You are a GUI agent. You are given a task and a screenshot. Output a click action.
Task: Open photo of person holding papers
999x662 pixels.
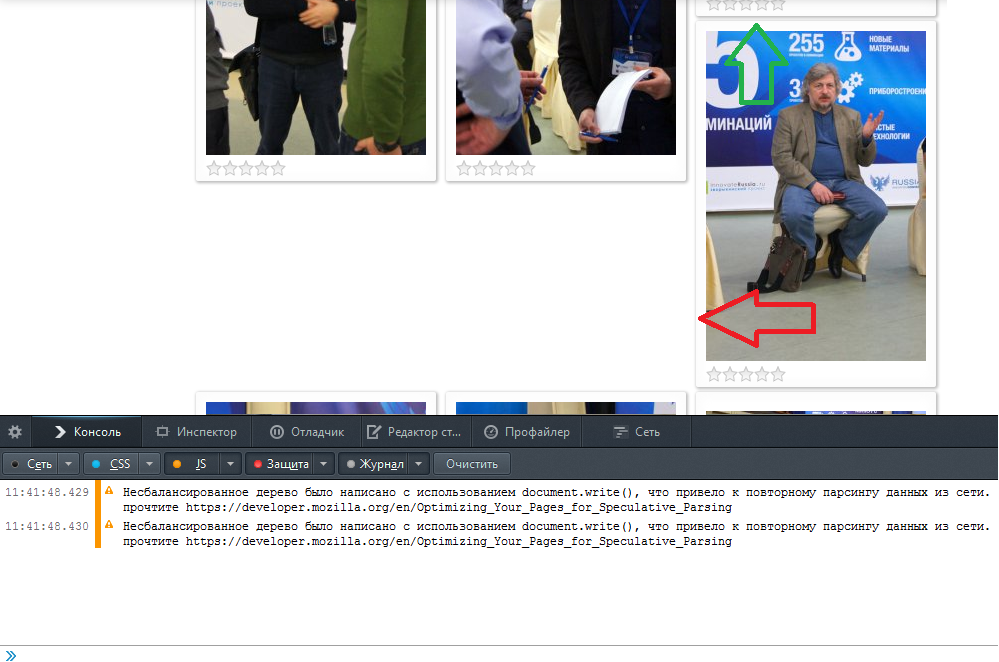point(566,77)
